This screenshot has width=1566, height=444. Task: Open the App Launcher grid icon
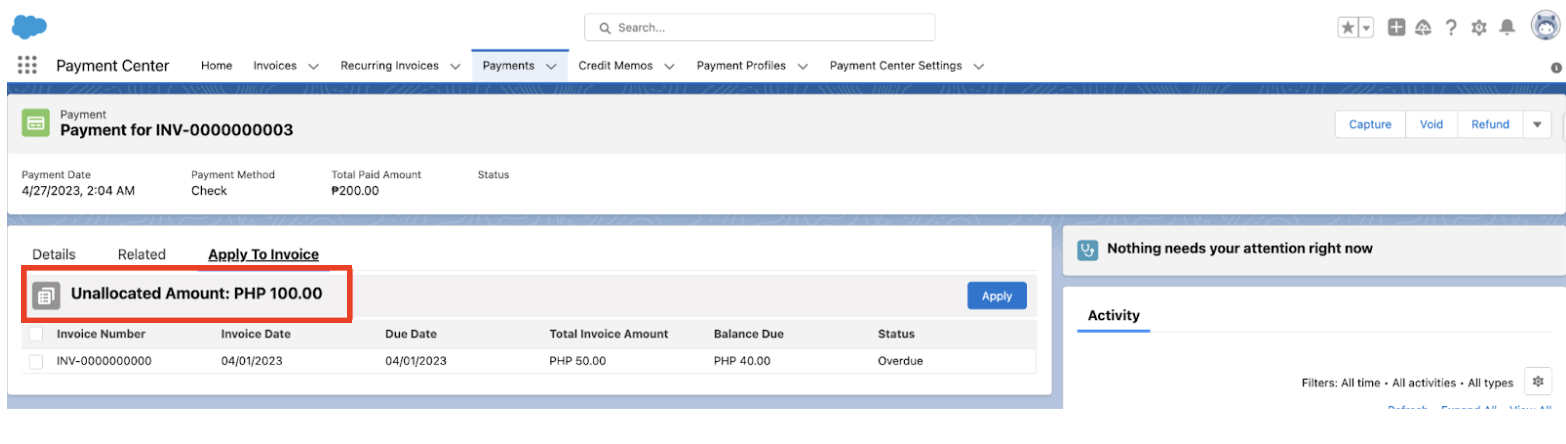(x=27, y=66)
